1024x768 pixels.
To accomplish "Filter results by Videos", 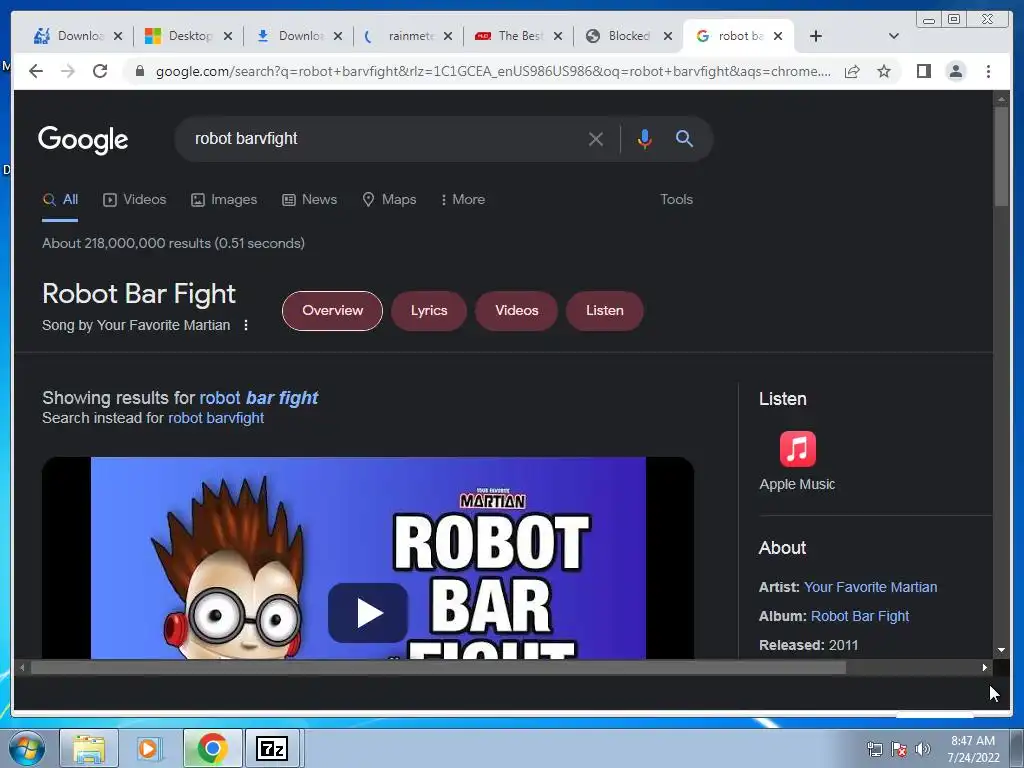I will point(135,200).
